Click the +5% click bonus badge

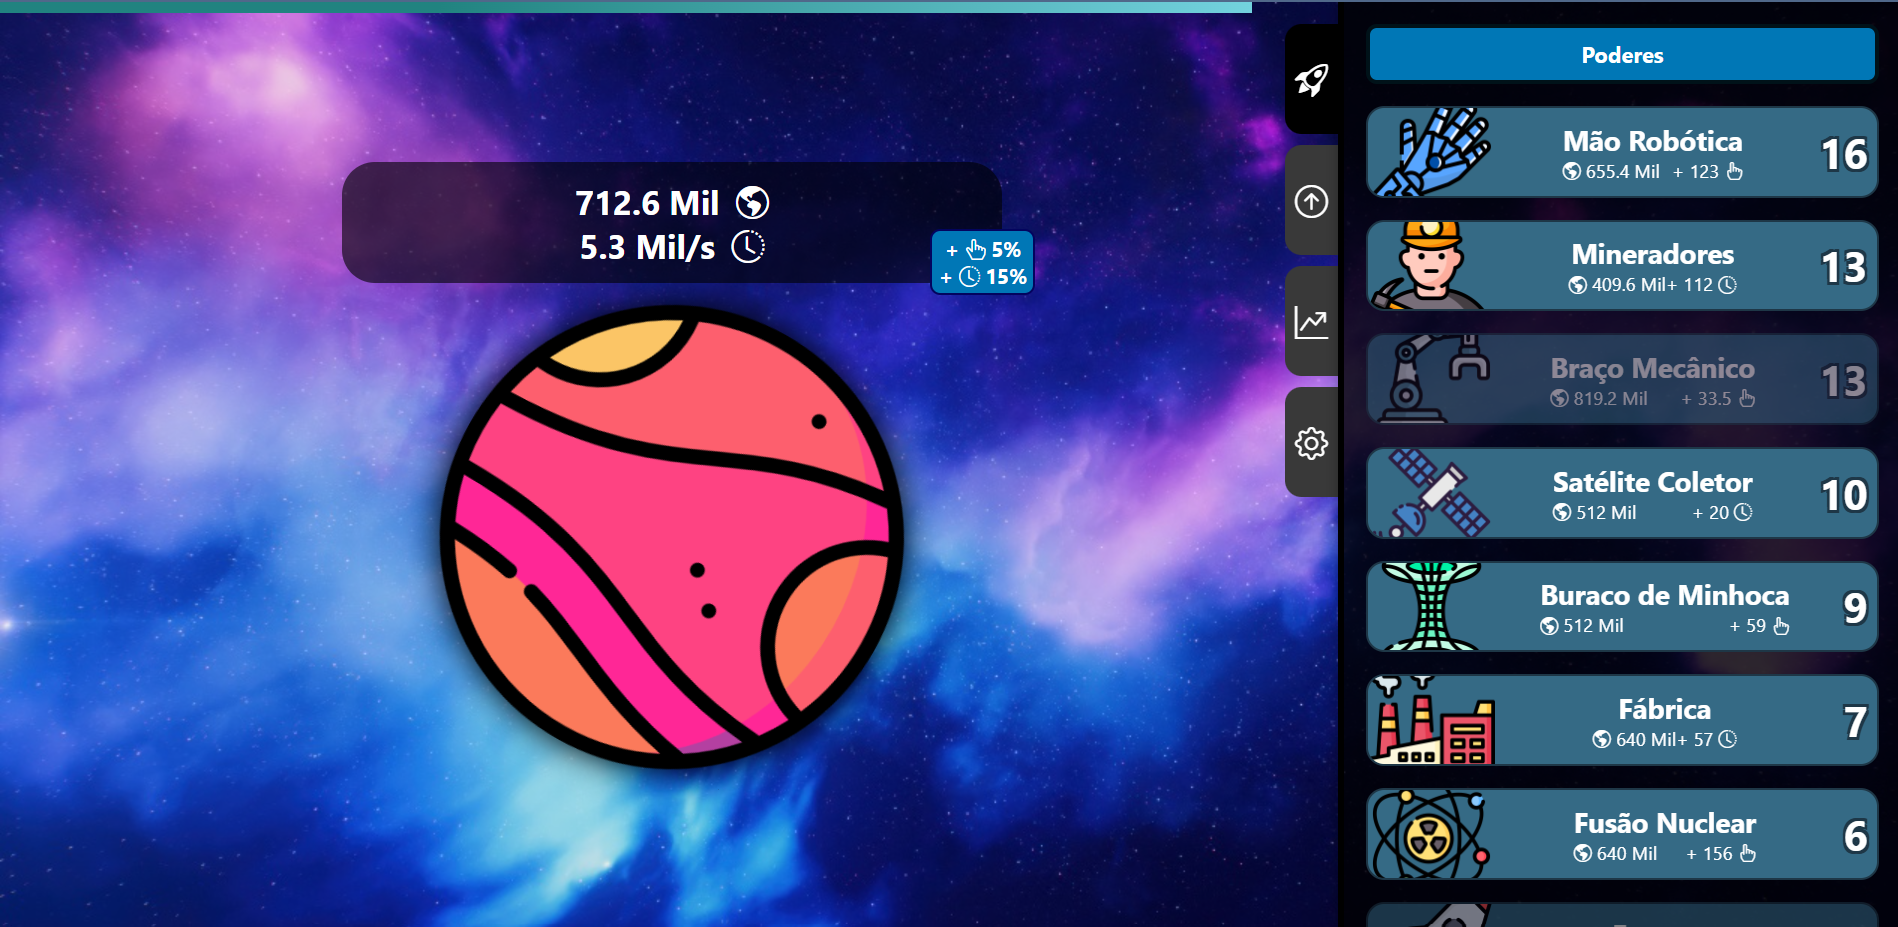click(x=983, y=249)
